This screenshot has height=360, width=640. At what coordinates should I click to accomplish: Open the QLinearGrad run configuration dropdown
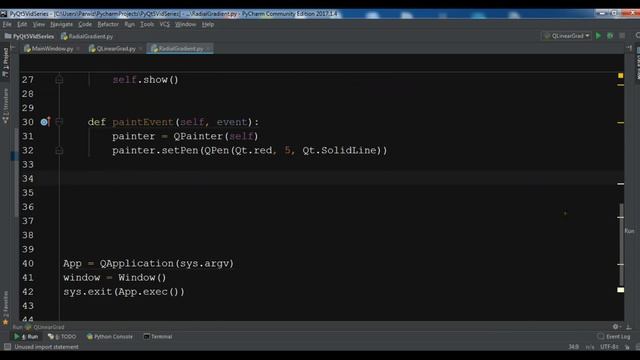[x=567, y=36]
